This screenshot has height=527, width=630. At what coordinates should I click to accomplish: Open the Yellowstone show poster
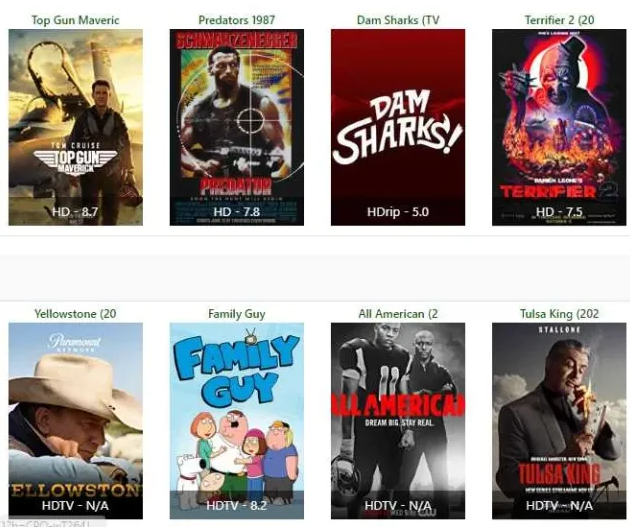(x=76, y=421)
